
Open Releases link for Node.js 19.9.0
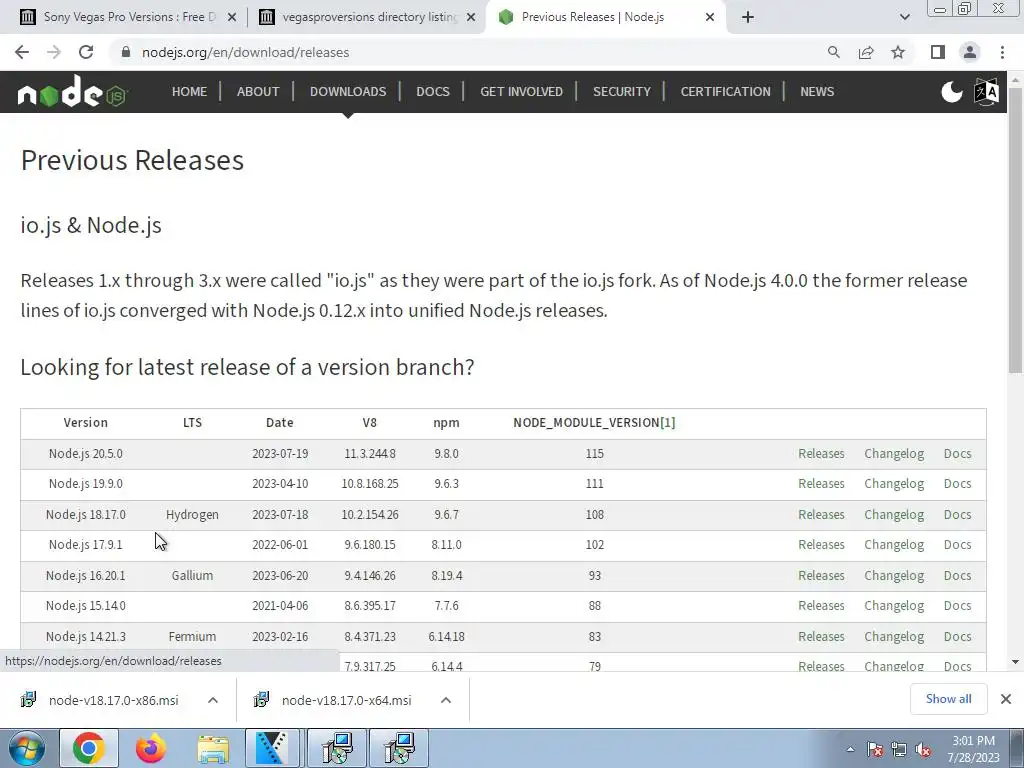(821, 484)
